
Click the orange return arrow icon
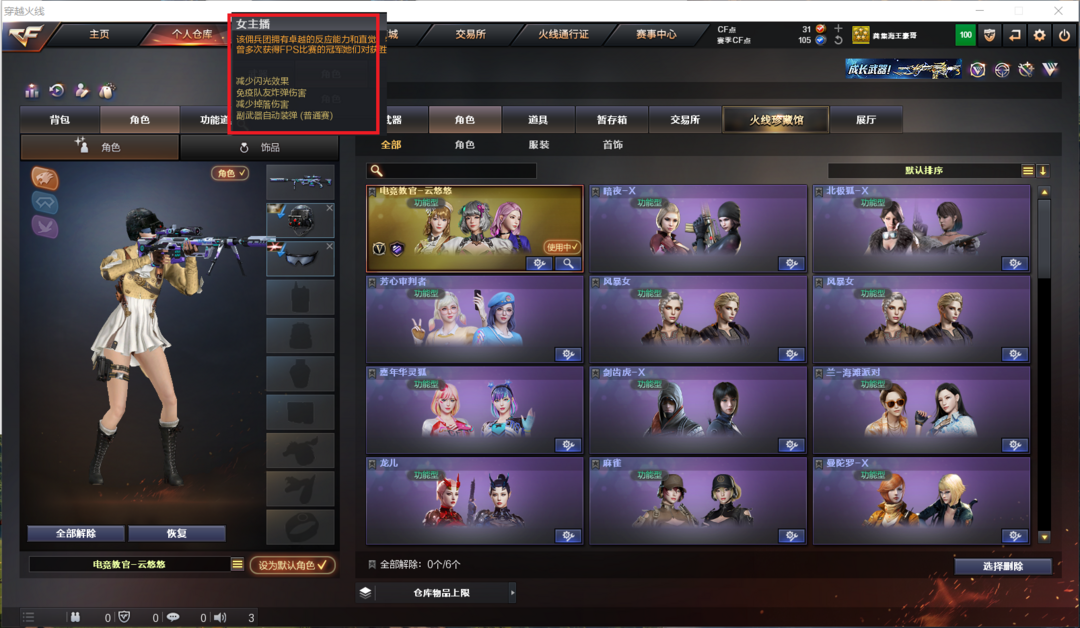(x=1015, y=35)
